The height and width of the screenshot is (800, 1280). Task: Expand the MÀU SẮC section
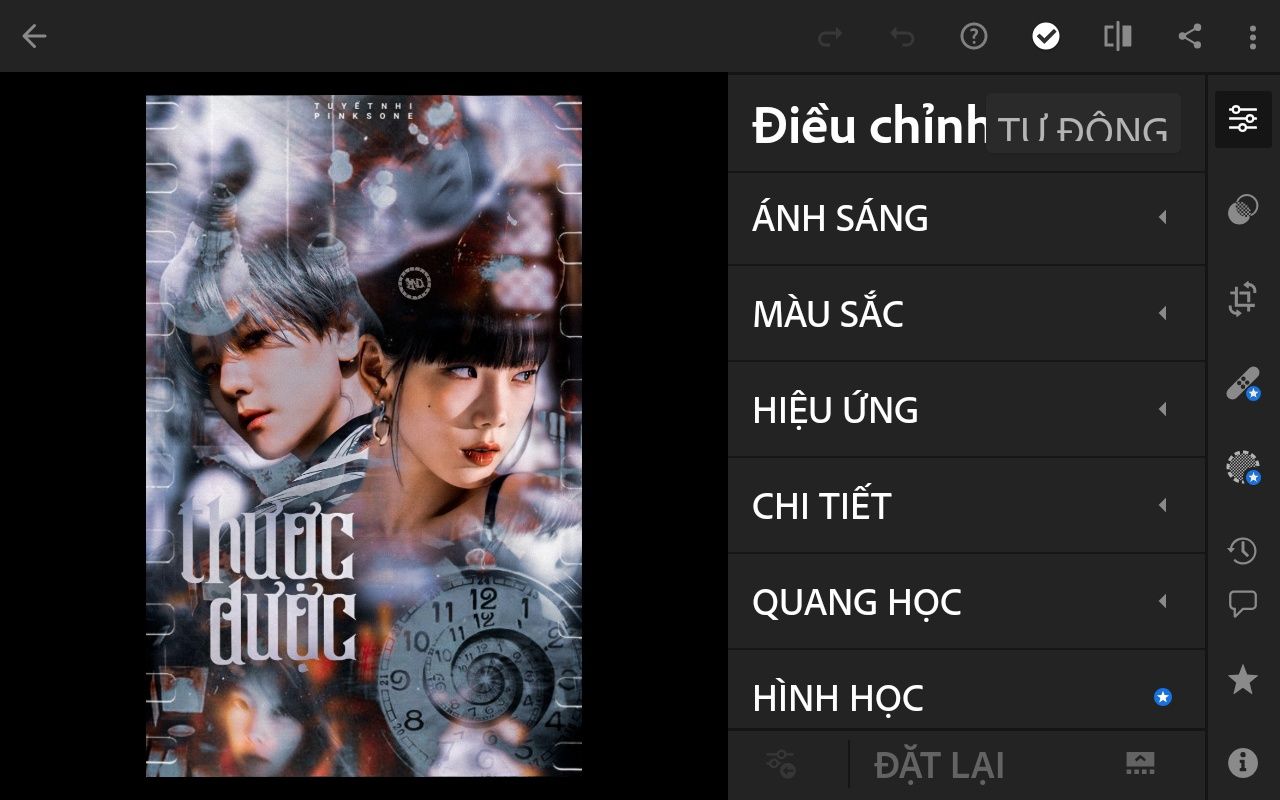[x=966, y=314]
